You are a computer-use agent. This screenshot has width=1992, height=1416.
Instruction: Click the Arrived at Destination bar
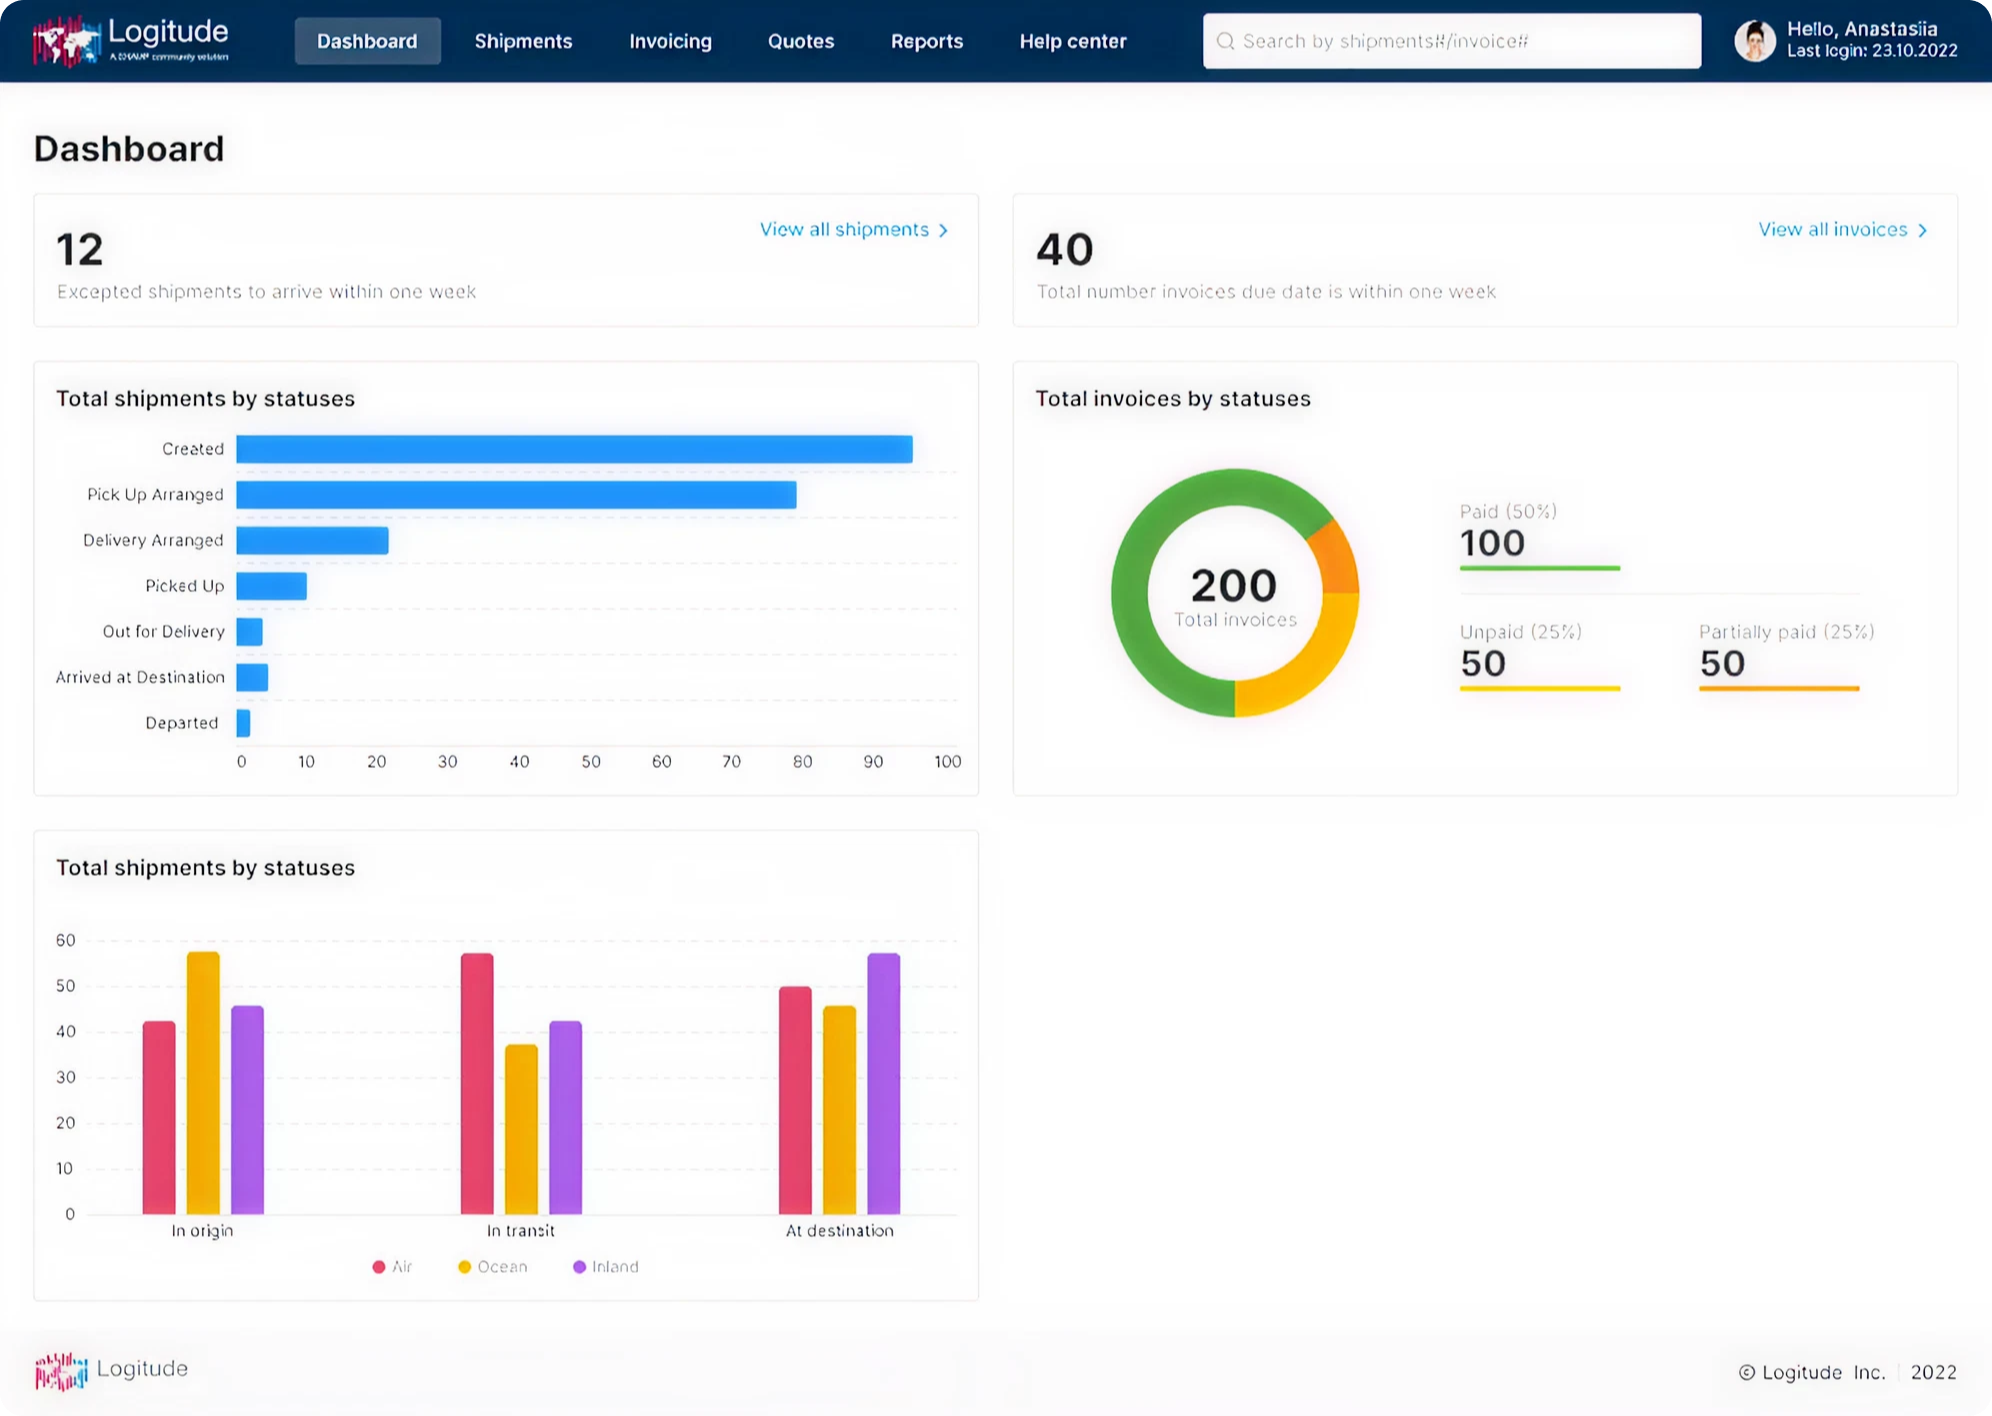[x=252, y=677]
